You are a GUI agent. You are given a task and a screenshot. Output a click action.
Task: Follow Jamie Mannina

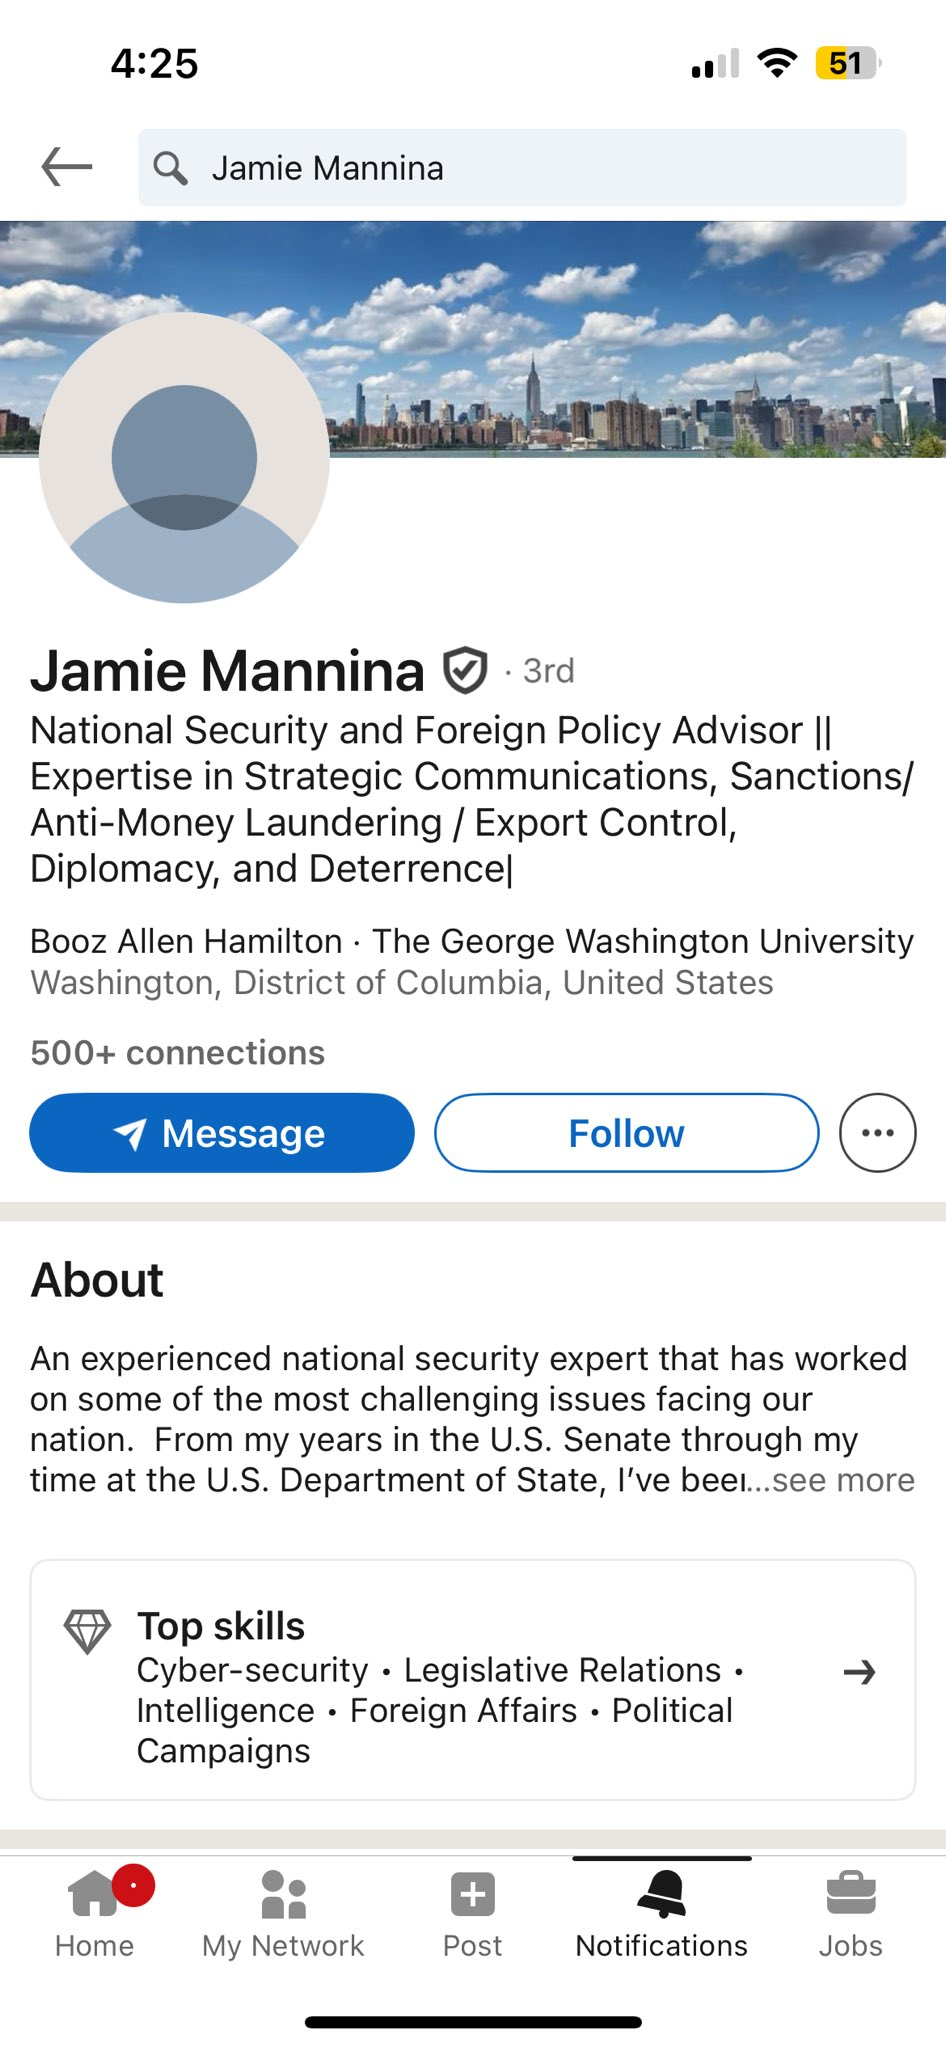point(627,1133)
